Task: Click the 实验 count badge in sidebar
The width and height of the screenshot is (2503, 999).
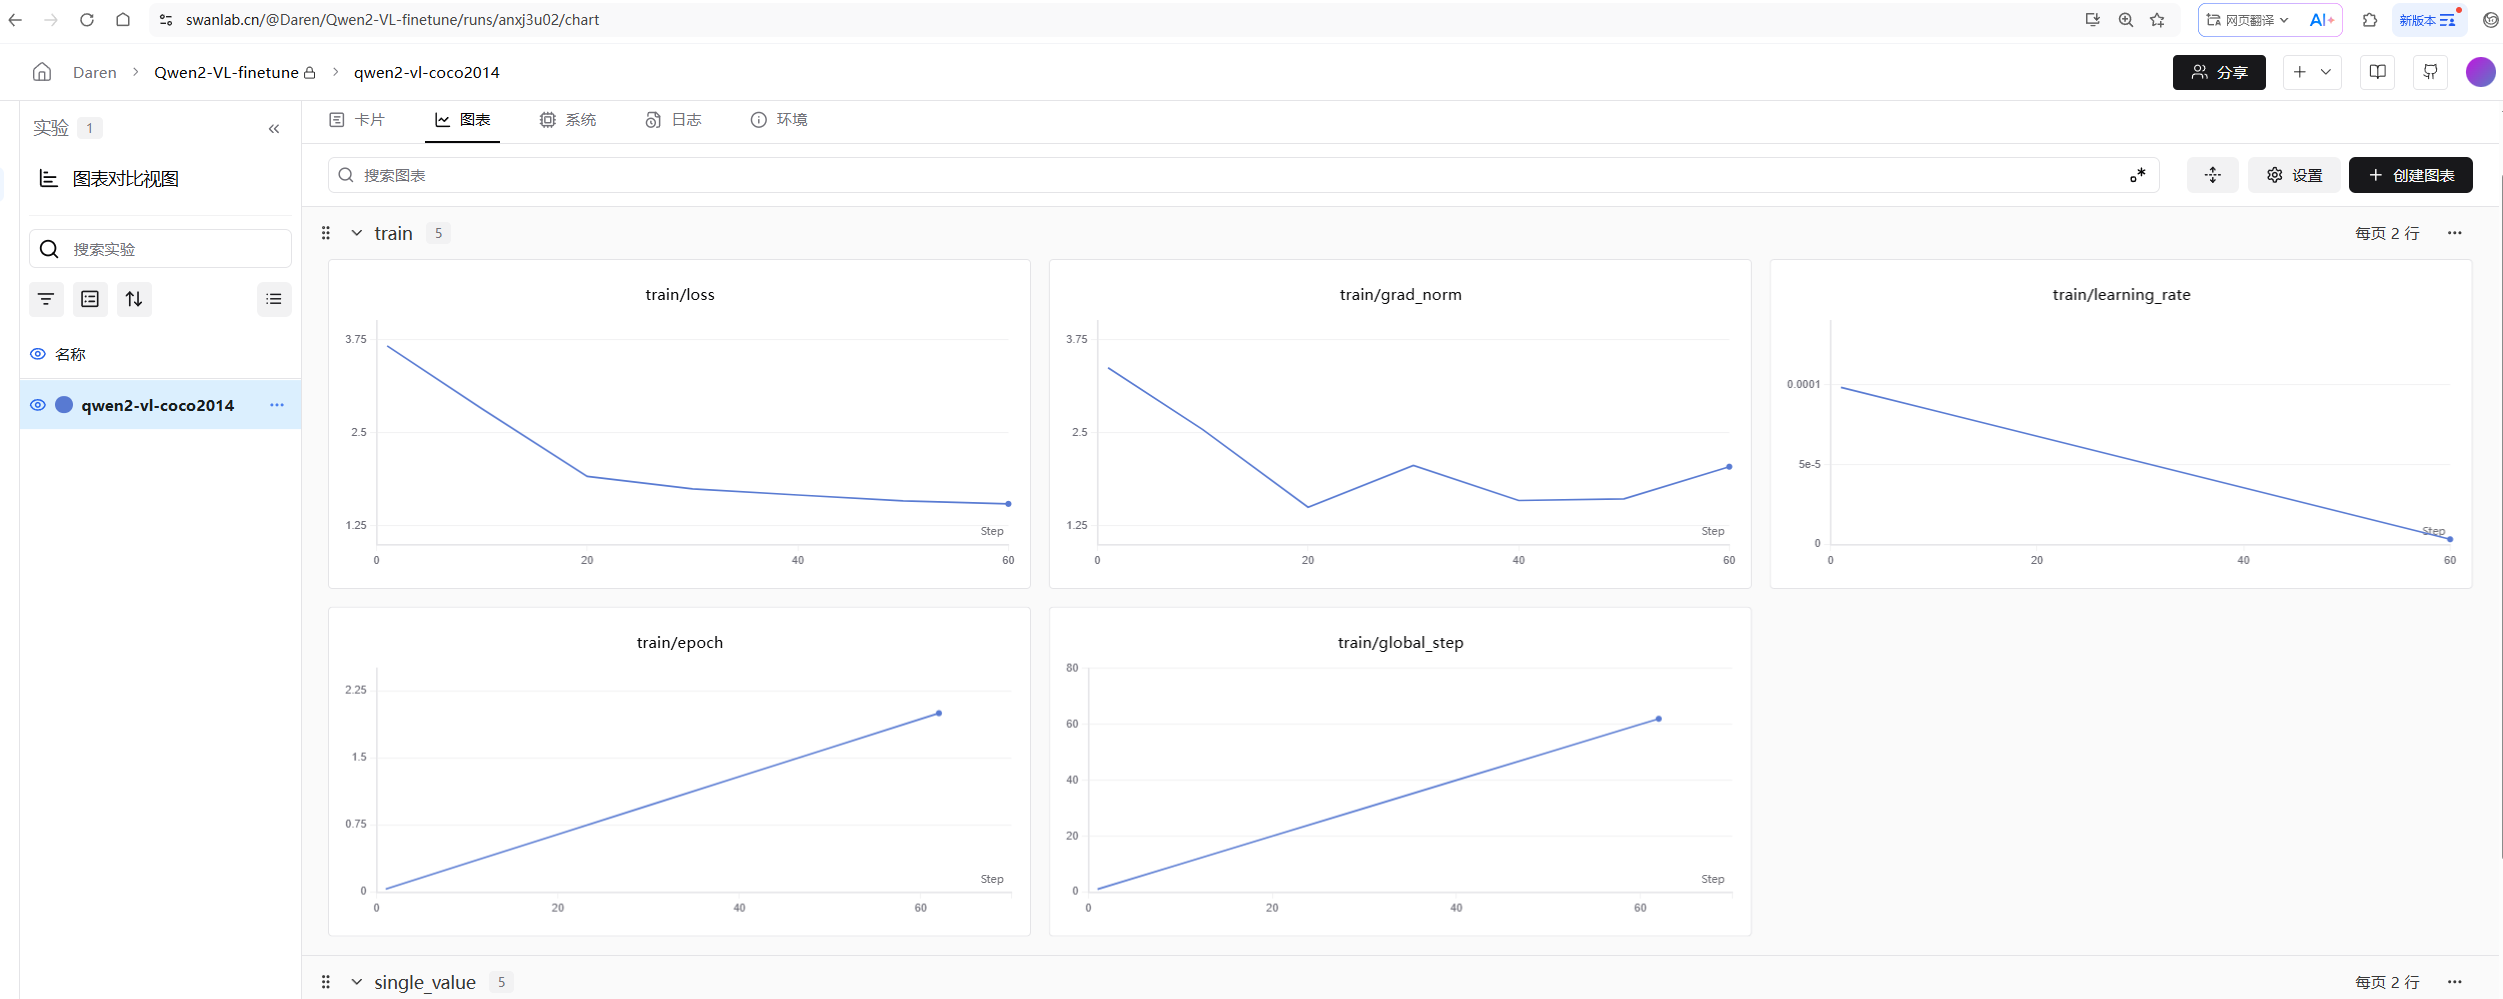Action: (90, 128)
